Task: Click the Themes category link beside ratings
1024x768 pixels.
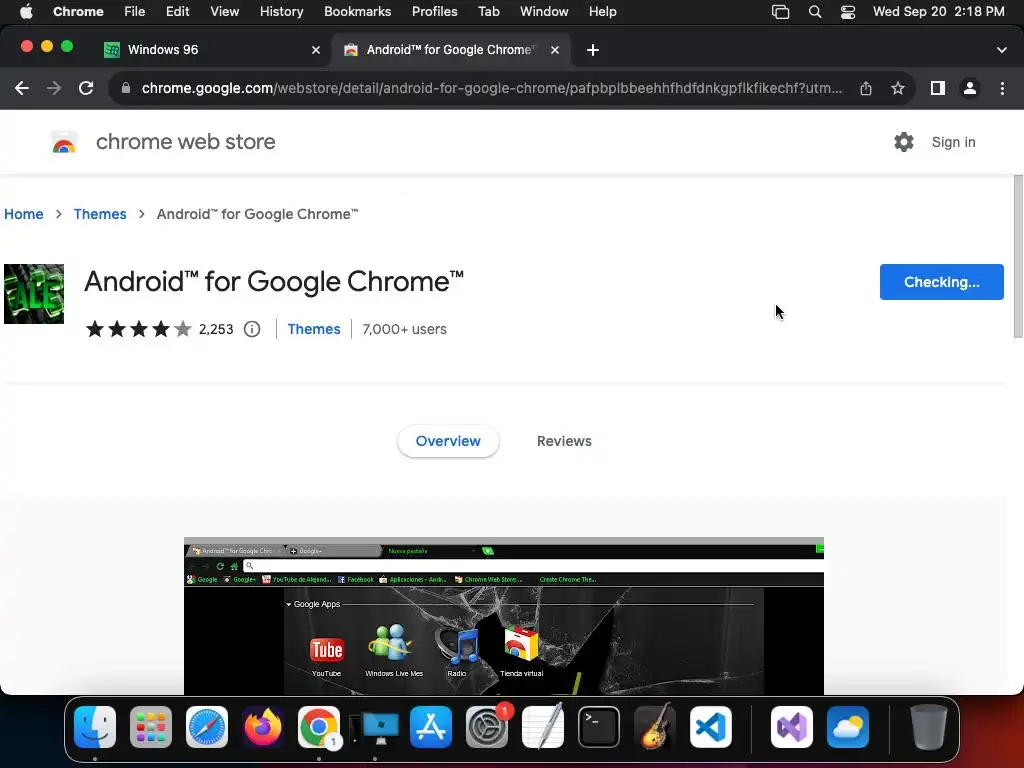Action: [x=314, y=329]
